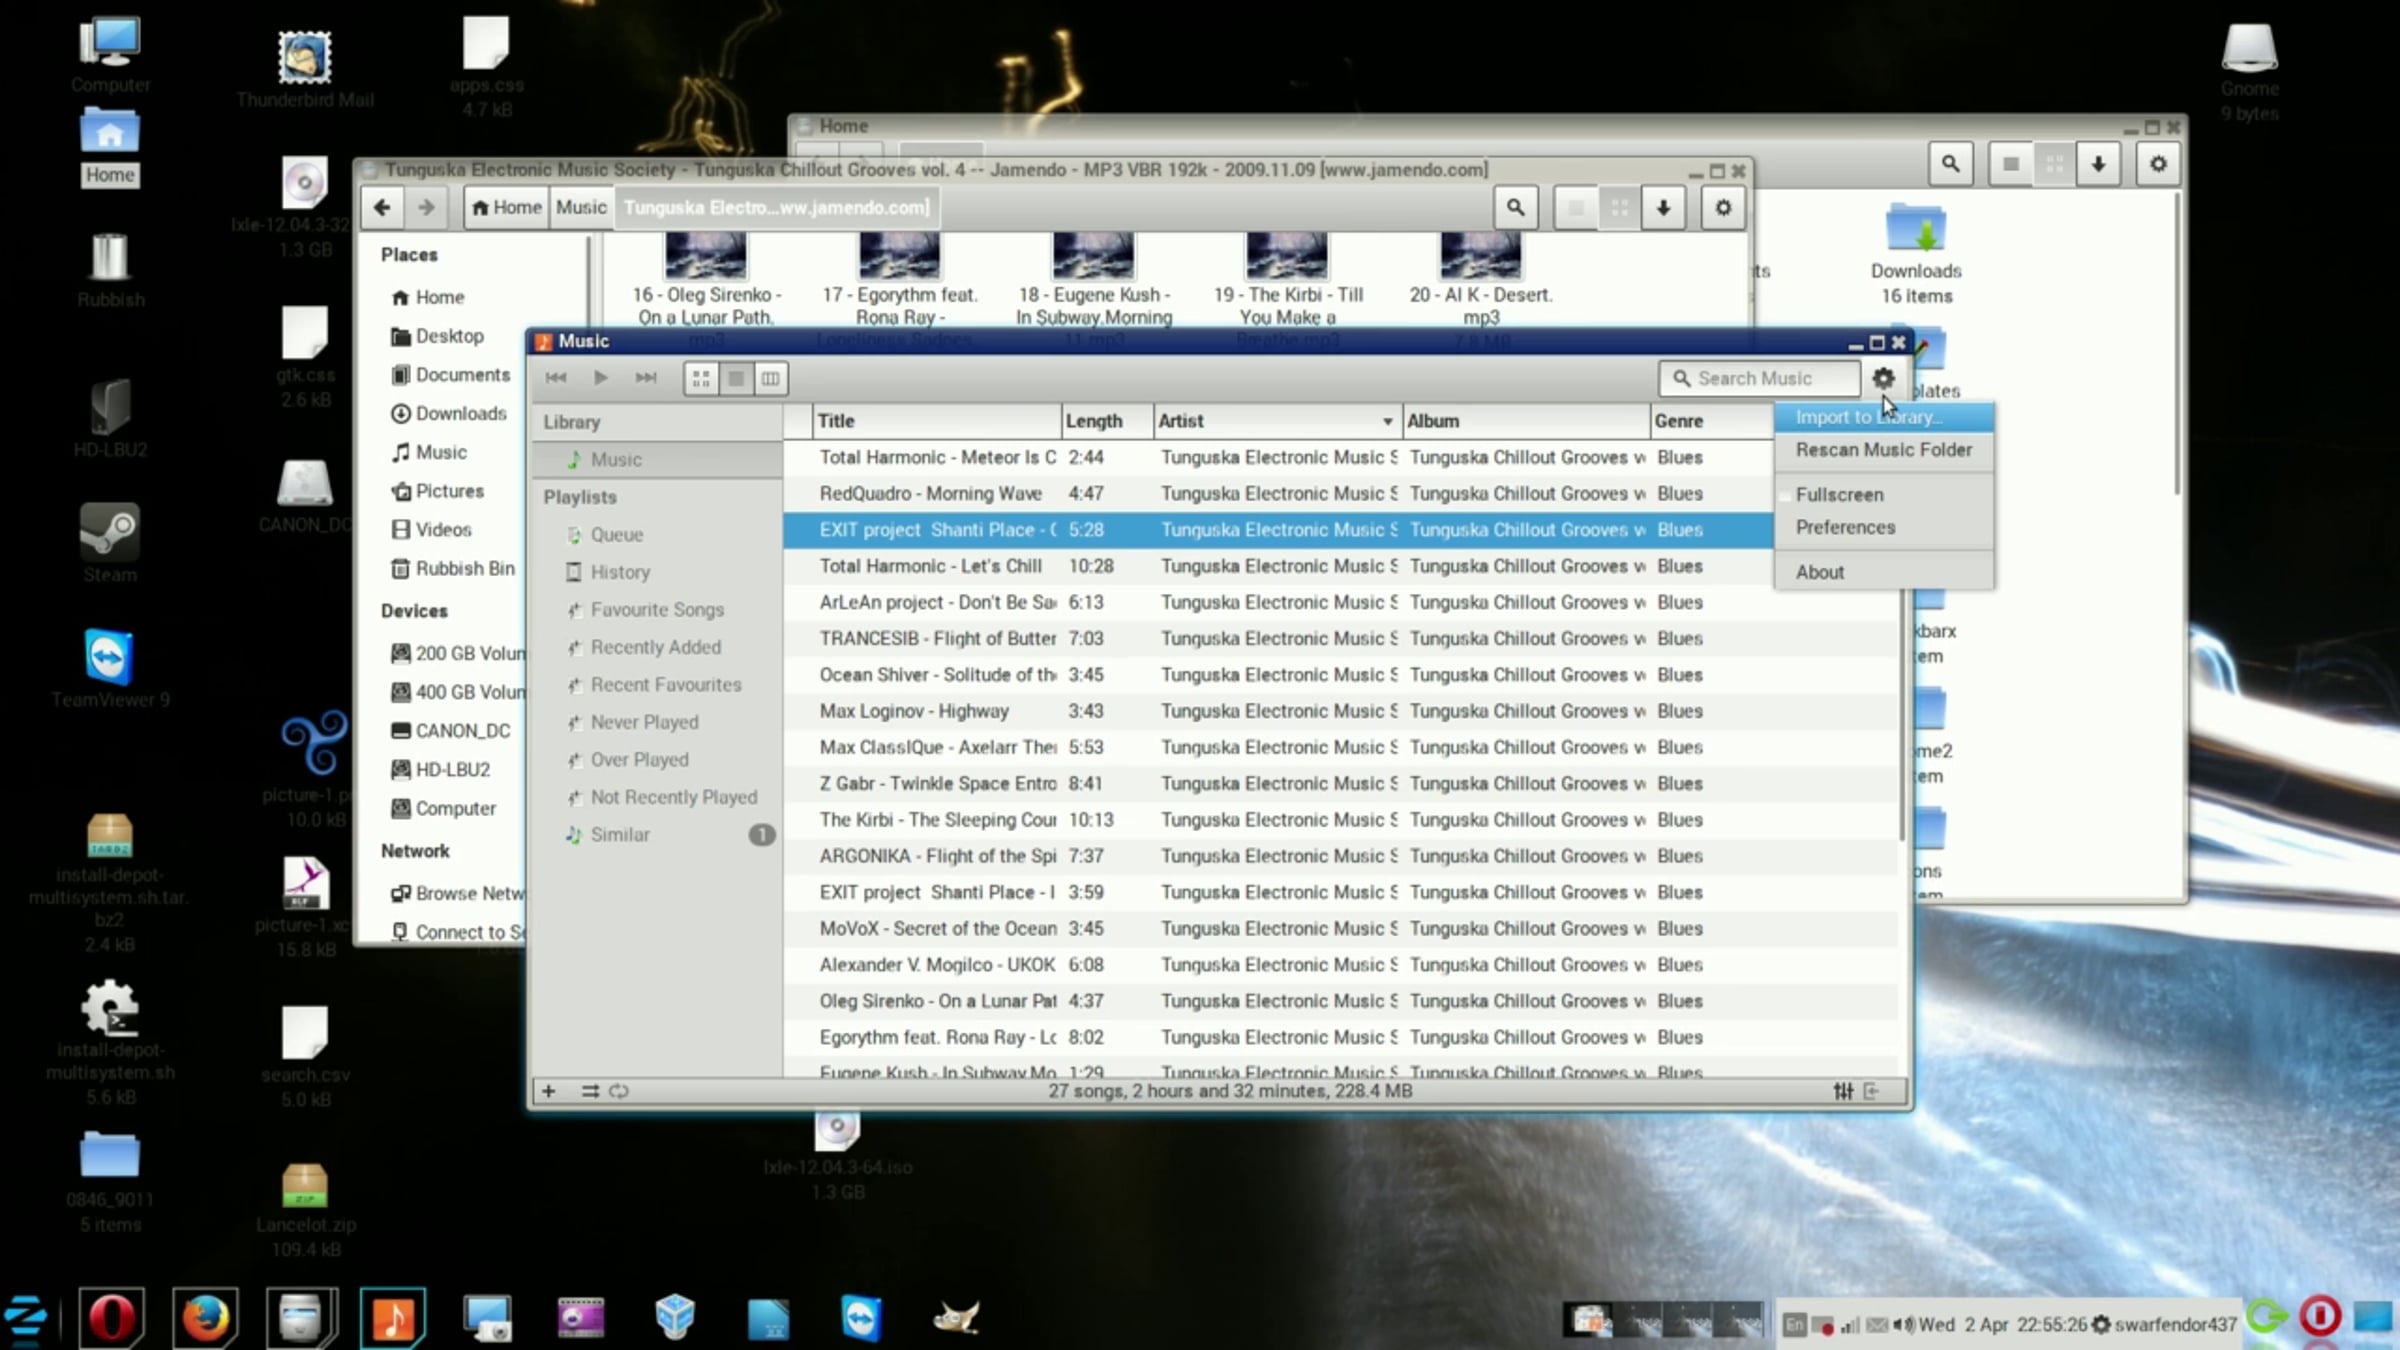Screen dimensions: 2400x1350
Task: Open the Similar playlist
Action: [x=657, y=835]
